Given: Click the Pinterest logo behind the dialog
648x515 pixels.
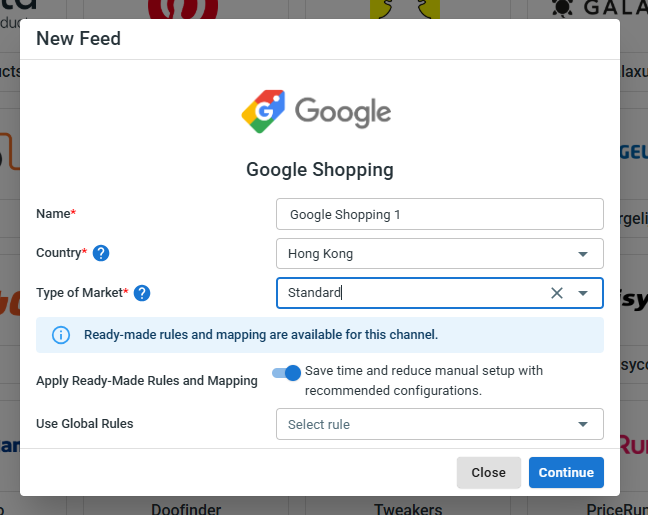Looking at the screenshot, I should [x=183, y=9].
